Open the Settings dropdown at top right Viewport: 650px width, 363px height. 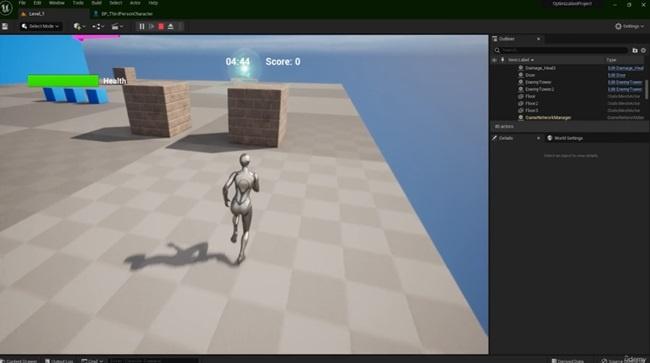pos(629,27)
